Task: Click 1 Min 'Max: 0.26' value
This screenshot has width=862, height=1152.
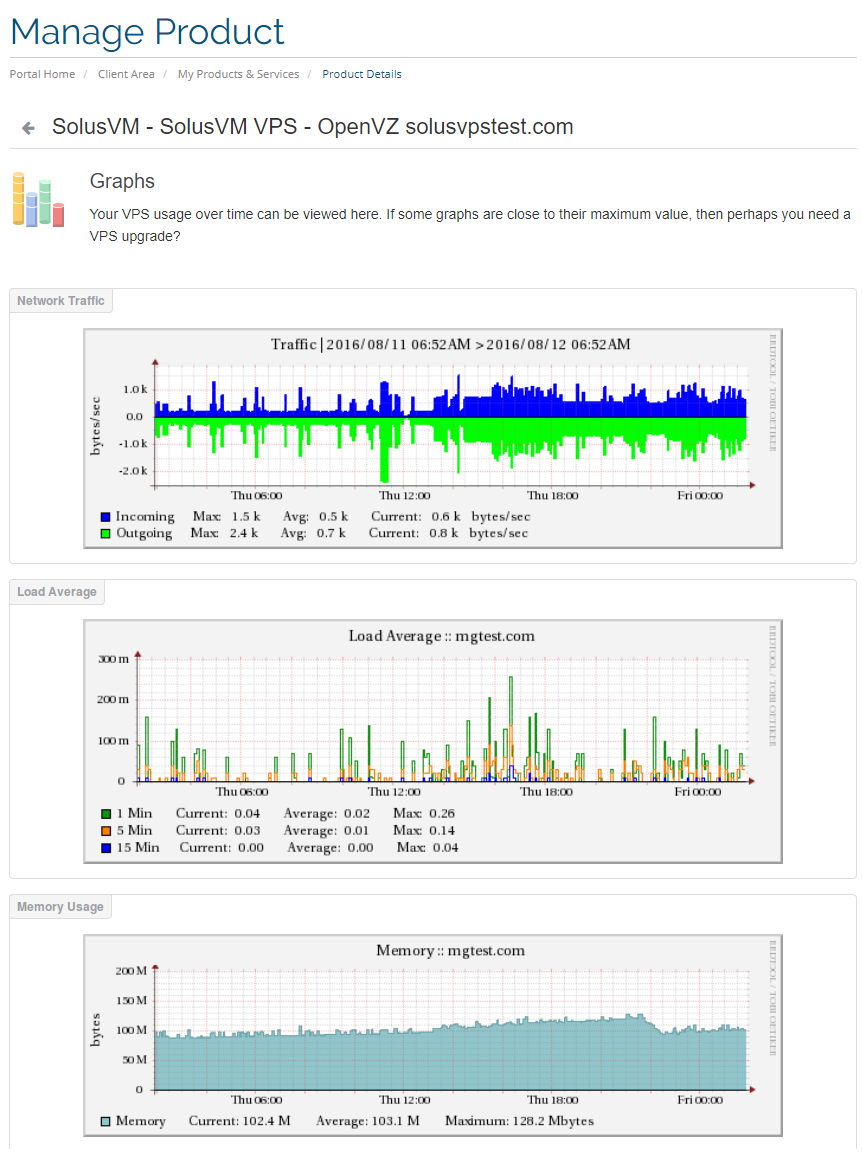Action: [424, 814]
